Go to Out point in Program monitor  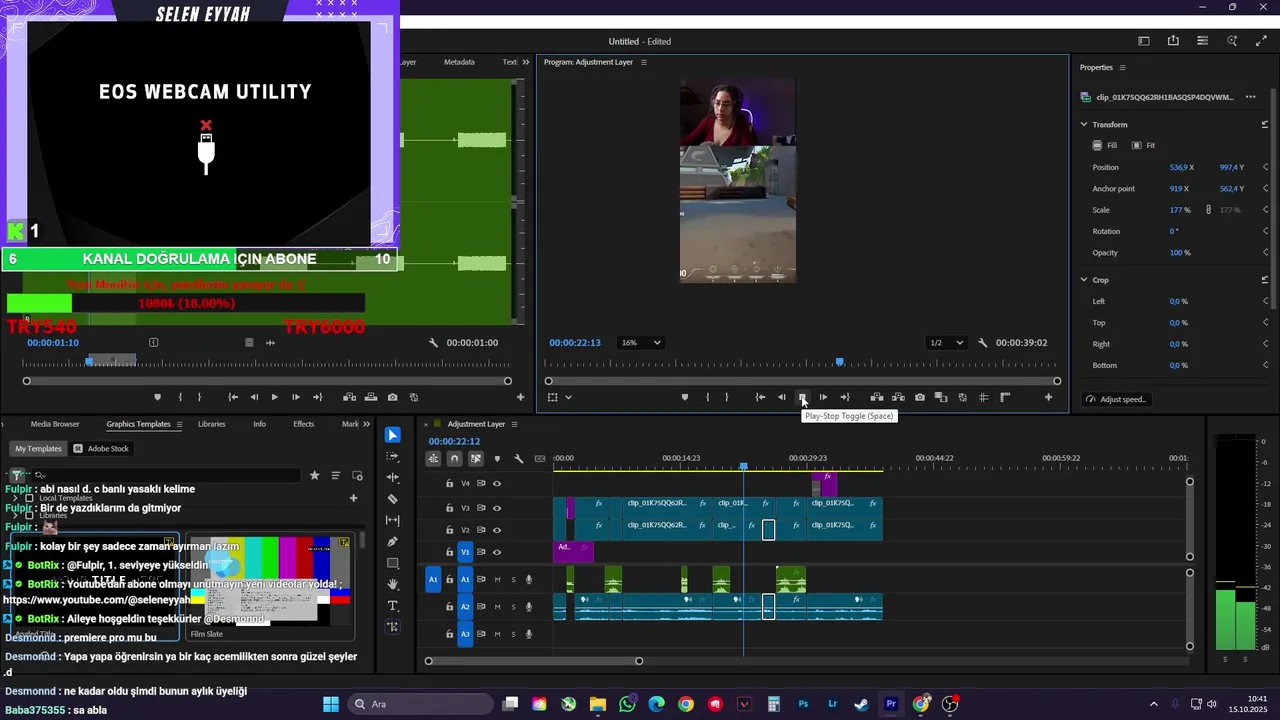coord(844,397)
